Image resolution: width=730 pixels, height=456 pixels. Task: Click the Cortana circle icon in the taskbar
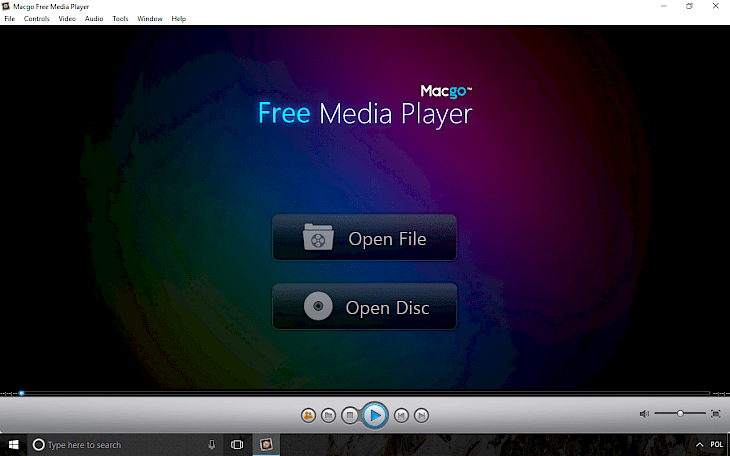click(39, 445)
